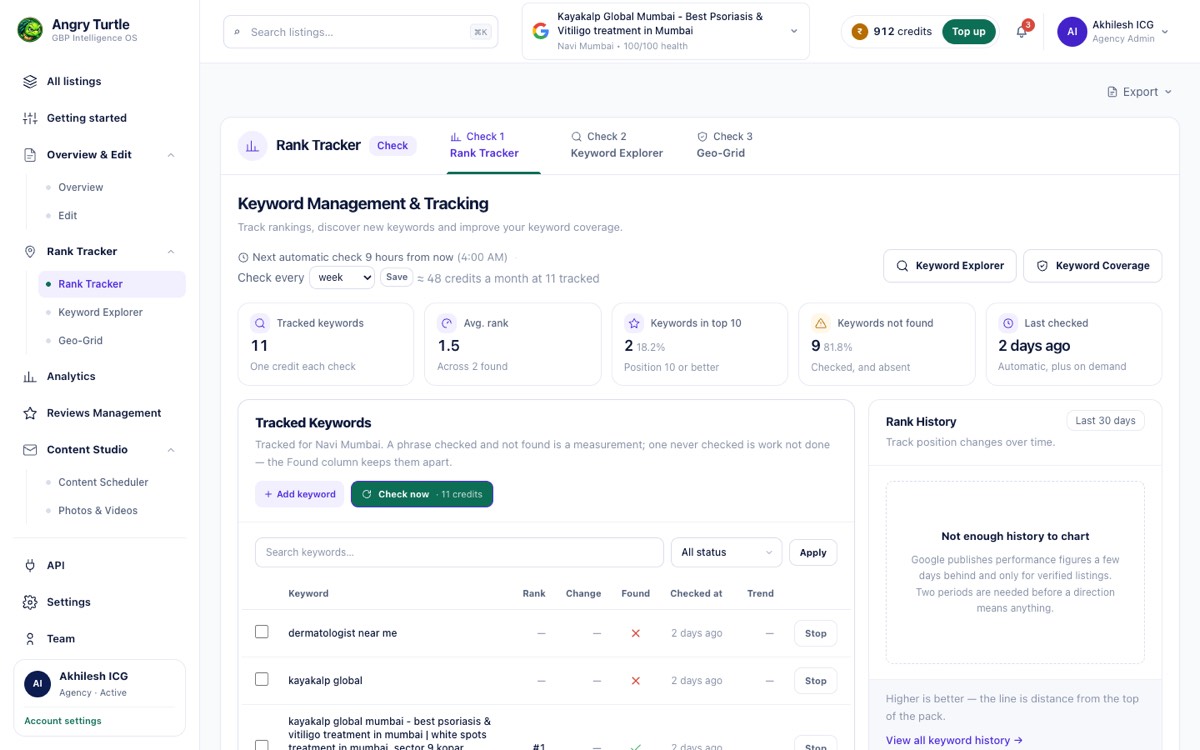
Task: Click the Settings gear icon
Action: (x=30, y=602)
